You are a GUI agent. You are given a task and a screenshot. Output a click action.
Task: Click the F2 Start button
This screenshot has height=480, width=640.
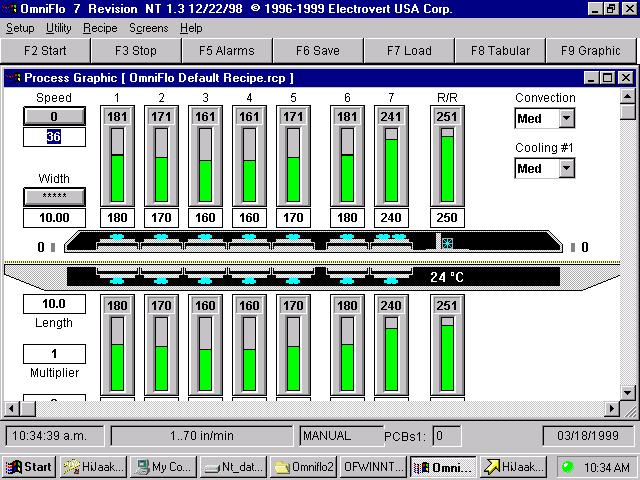point(45,51)
